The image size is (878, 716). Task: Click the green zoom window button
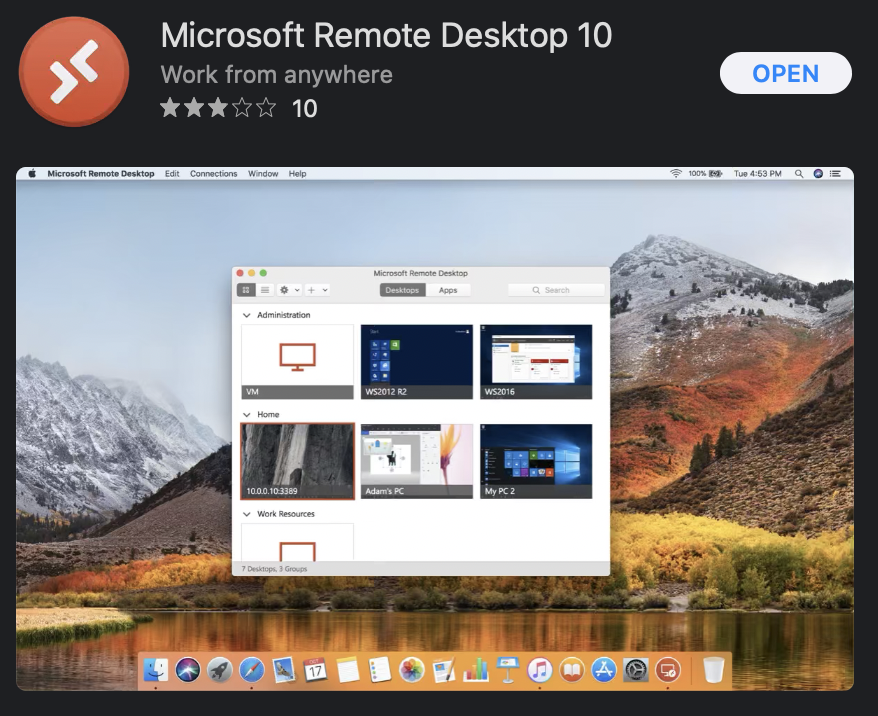(x=263, y=273)
